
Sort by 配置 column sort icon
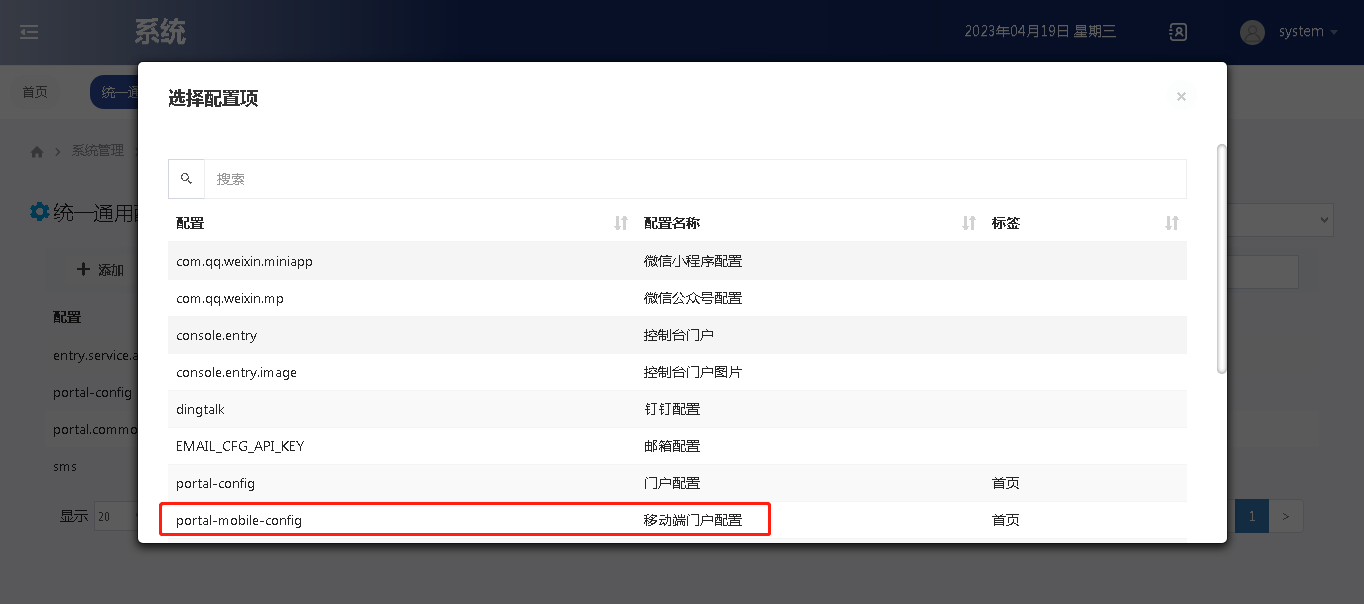(x=621, y=223)
